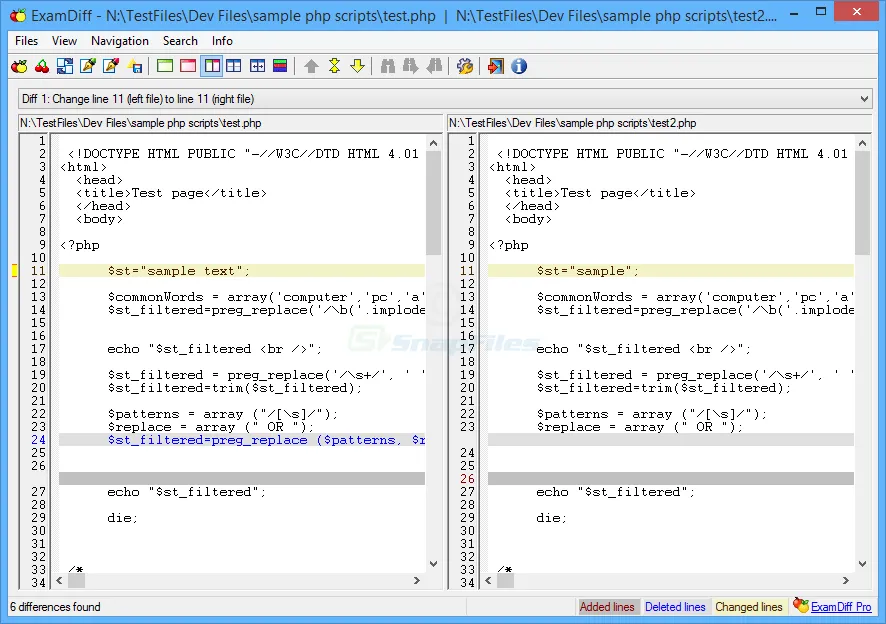Open About via blue info icon
This screenshot has height=624, width=886.
[519, 66]
